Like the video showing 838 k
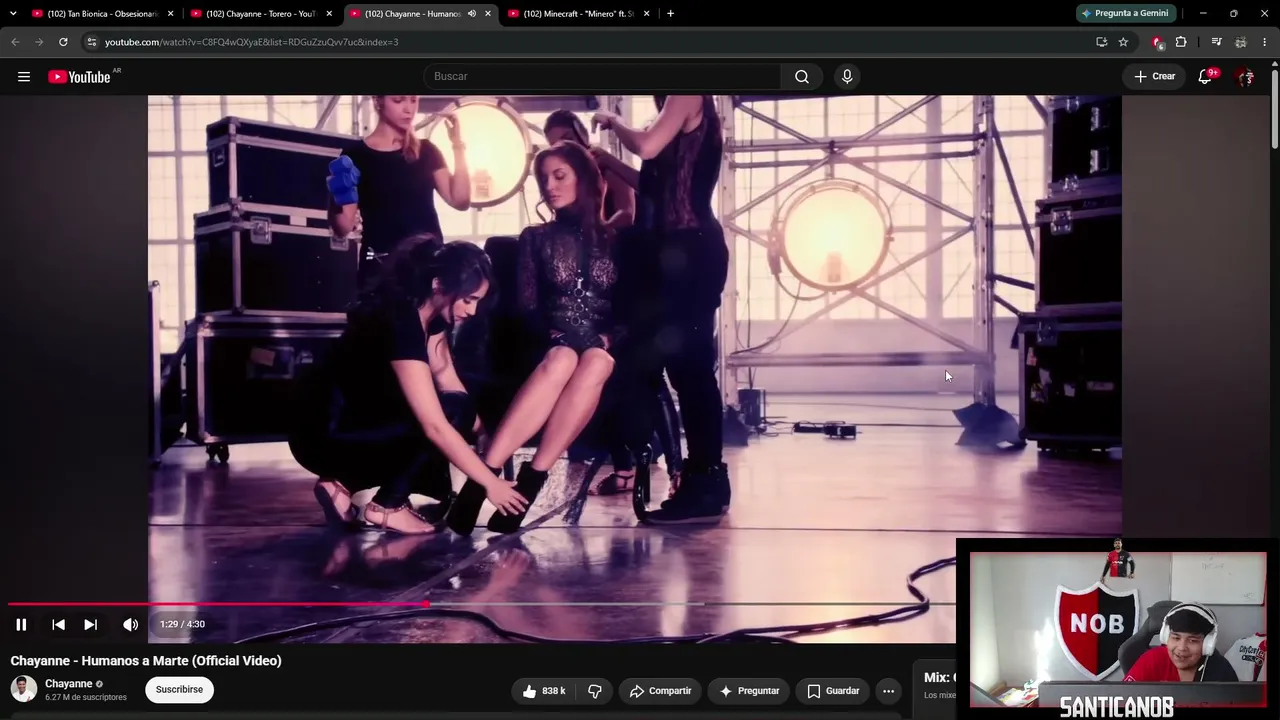The width and height of the screenshot is (1280, 720). (543, 691)
